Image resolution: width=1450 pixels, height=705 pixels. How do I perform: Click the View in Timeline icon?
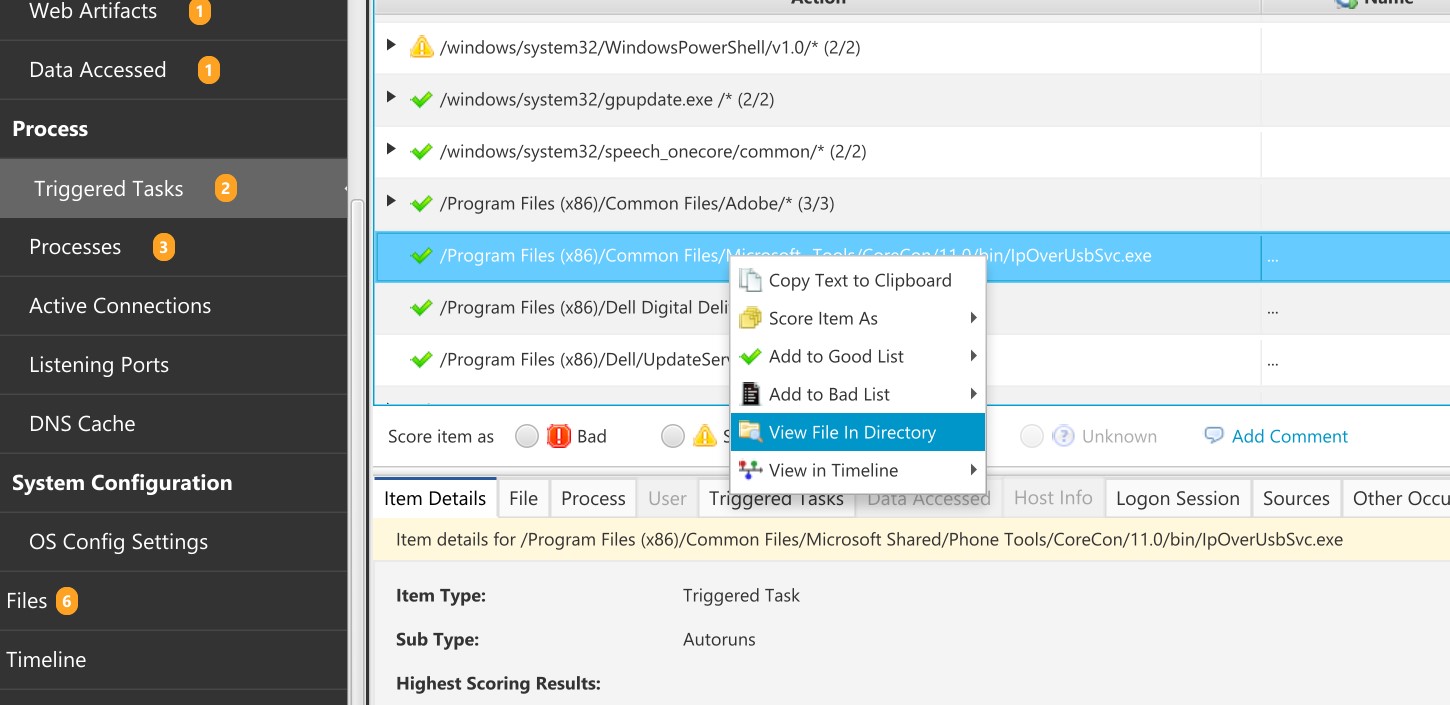751,470
